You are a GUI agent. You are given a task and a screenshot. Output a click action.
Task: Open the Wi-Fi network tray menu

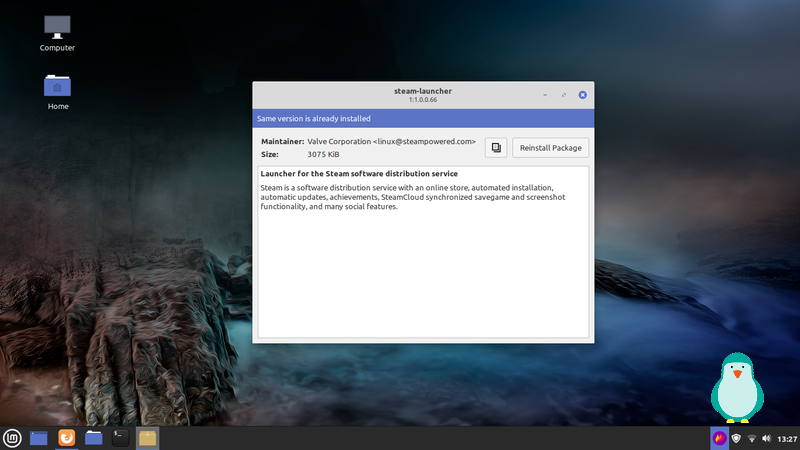752,439
